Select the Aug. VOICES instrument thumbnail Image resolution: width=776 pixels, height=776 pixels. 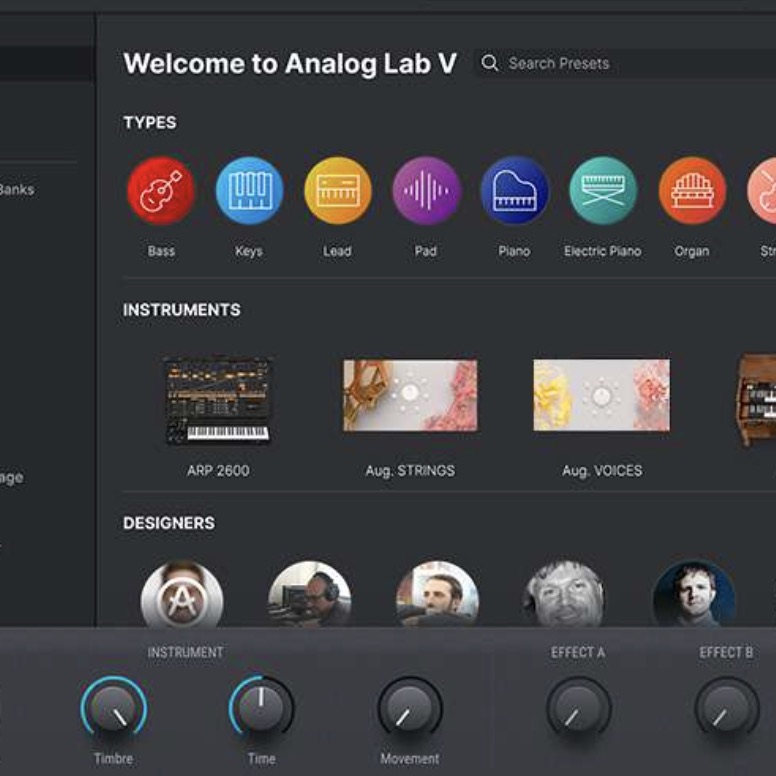[x=601, y=395]
